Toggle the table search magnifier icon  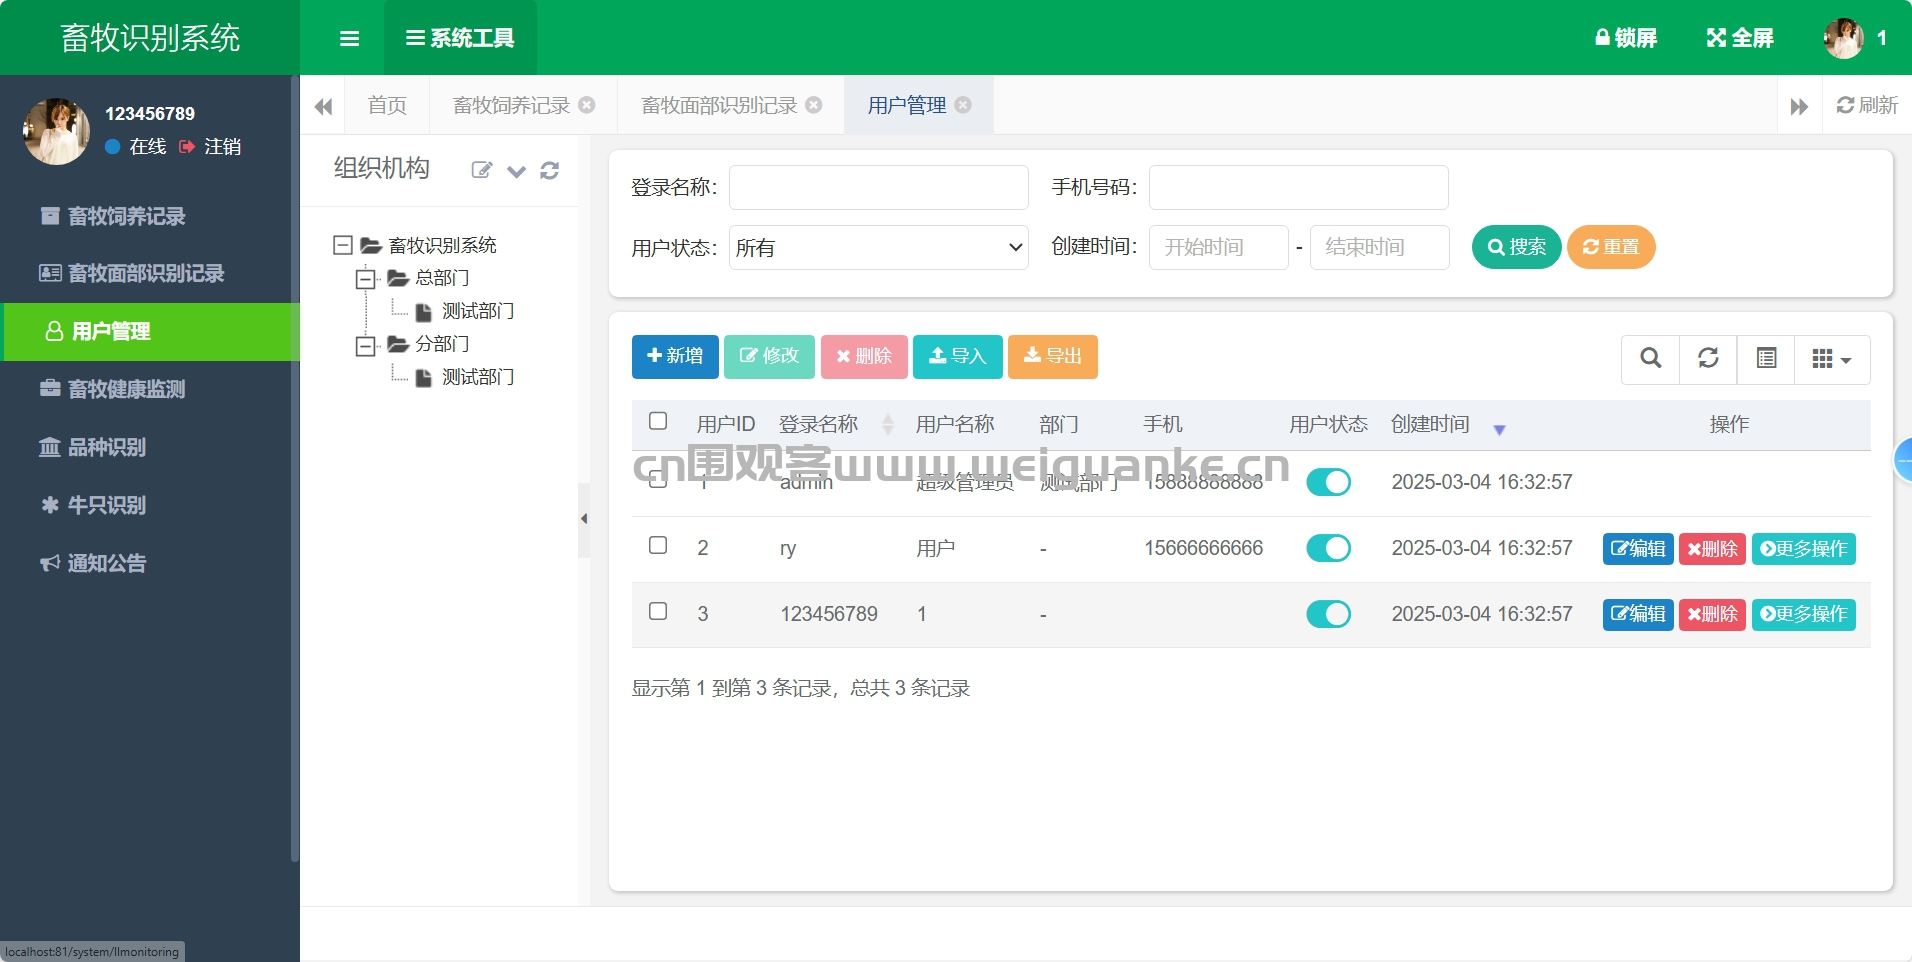[1651, 358]
